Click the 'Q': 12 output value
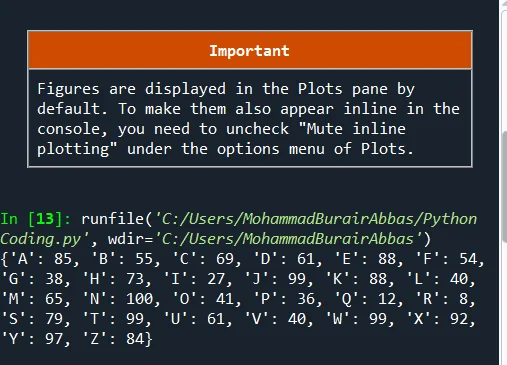This screenshot has width=507, height=365. coord(365,299)
